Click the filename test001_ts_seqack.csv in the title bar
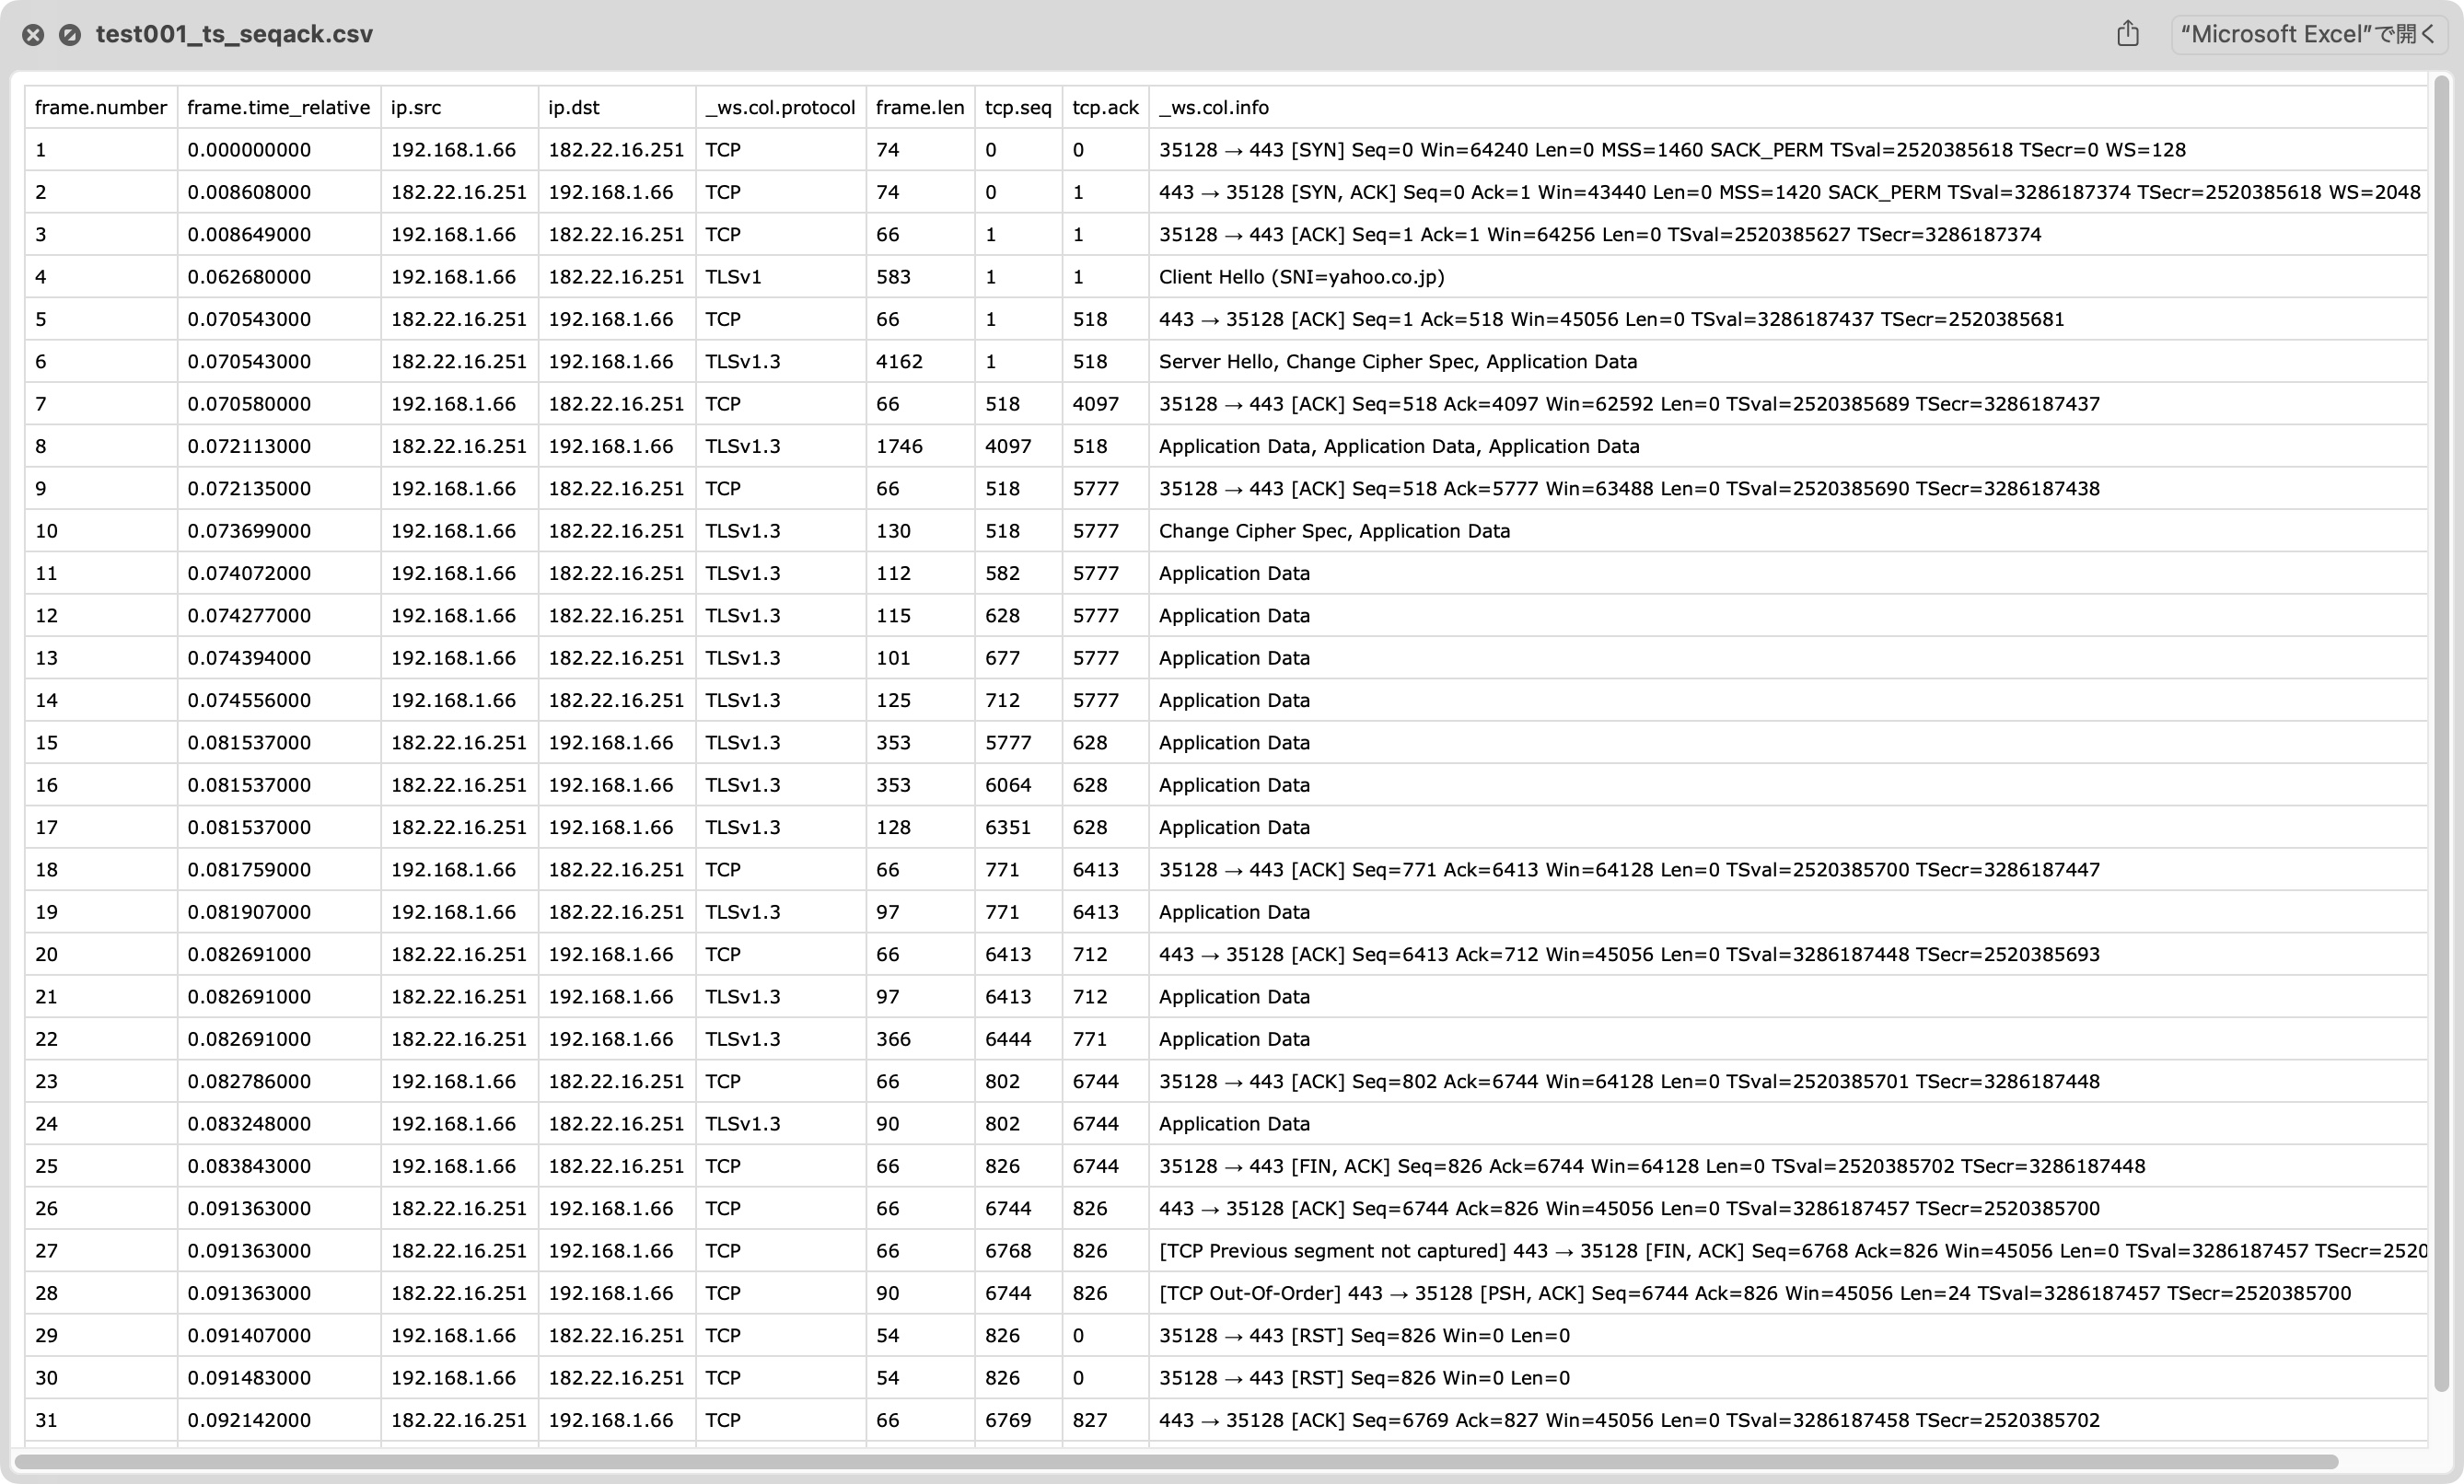The height and width of the screenshot is (1484, 2464). pos(233,33)
